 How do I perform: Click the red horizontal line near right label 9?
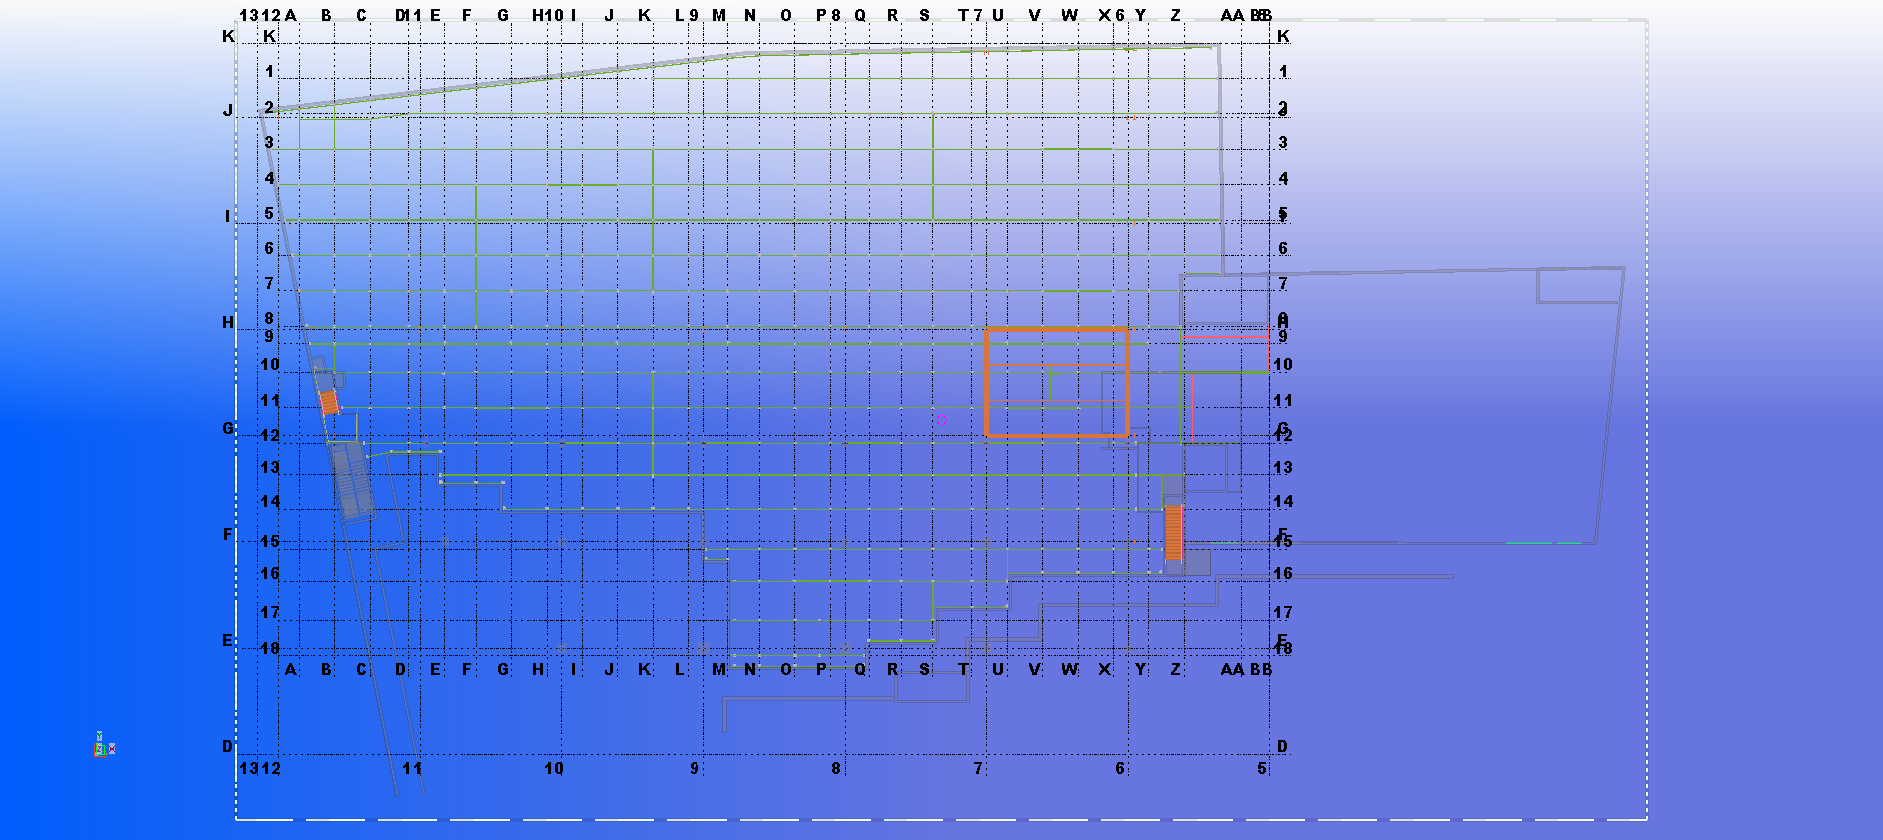pos(1225,337)
